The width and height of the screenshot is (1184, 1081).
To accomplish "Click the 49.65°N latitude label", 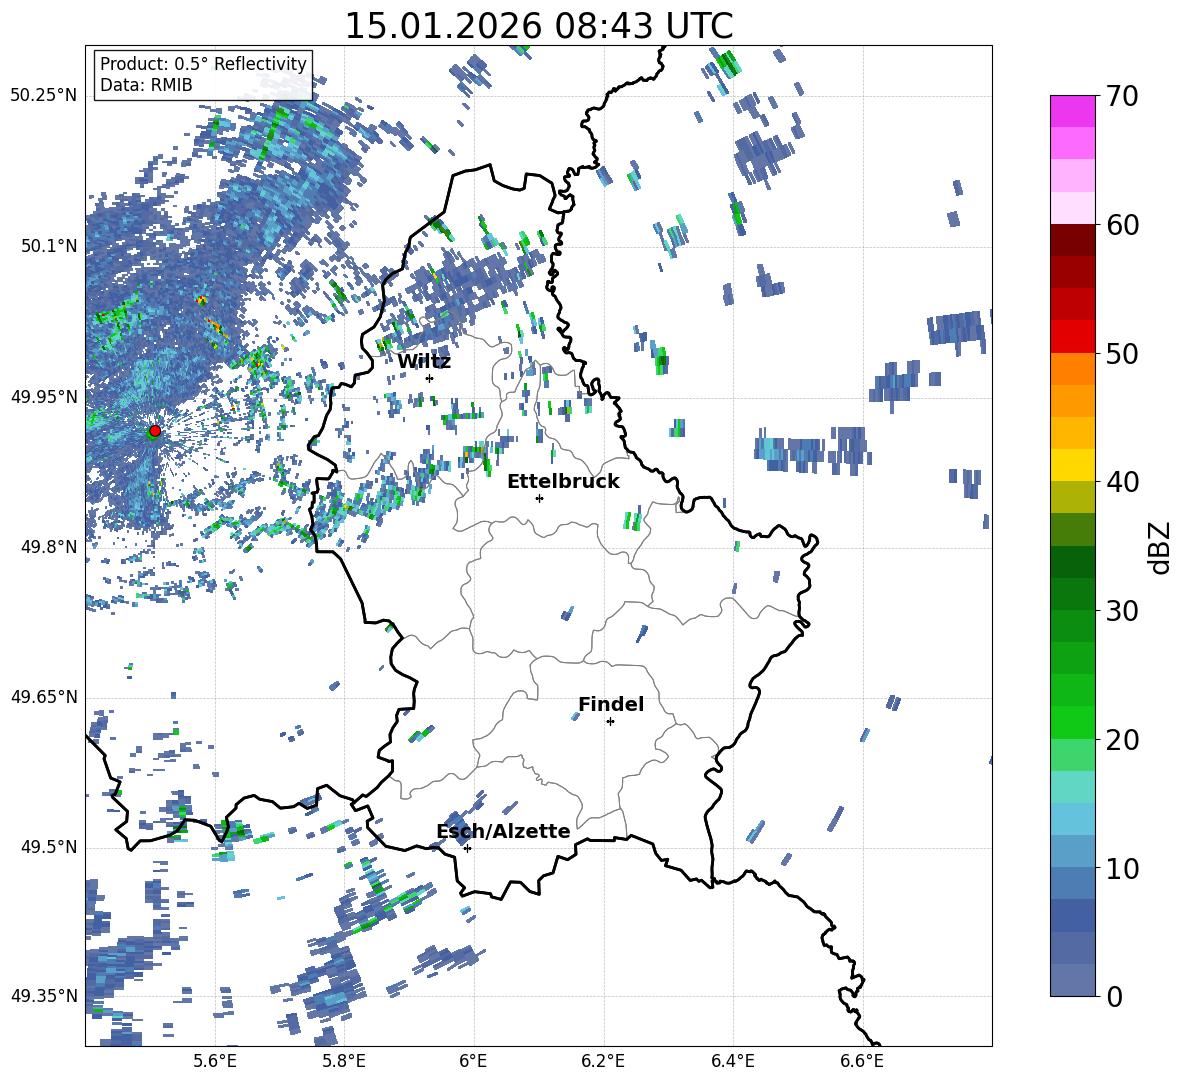I will click(x=44, y=697).
